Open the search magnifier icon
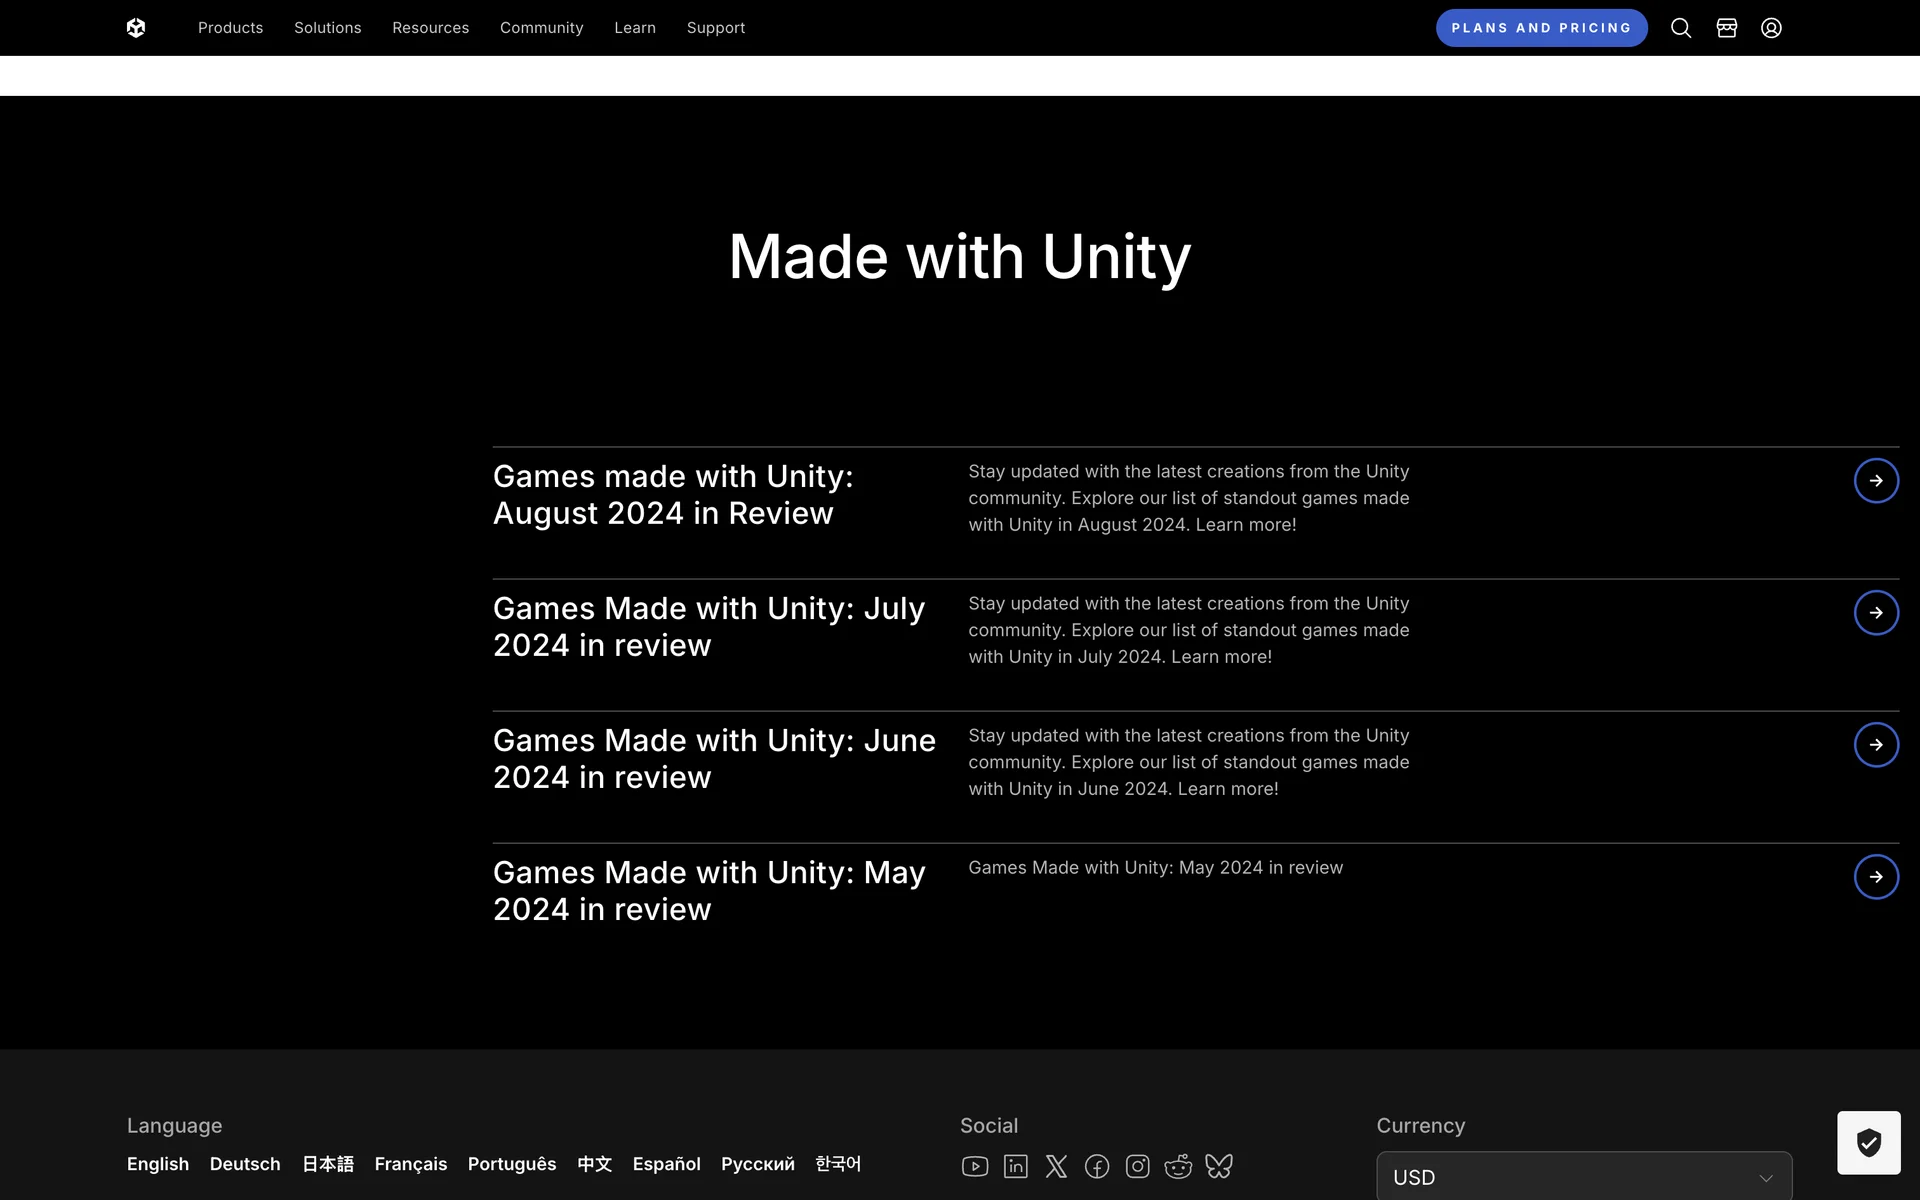Screen dimensions: 1920x1200 pos(1681,28)
